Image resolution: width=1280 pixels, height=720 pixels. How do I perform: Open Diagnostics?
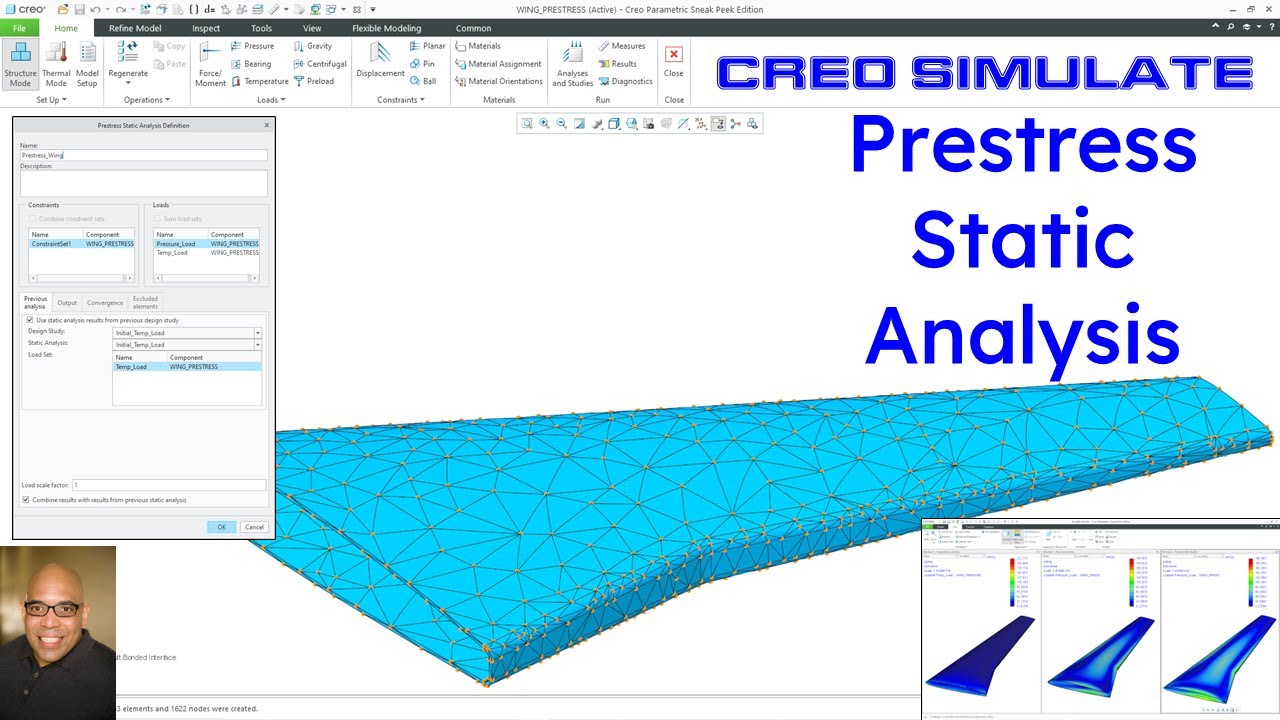[x=626, y=82]
